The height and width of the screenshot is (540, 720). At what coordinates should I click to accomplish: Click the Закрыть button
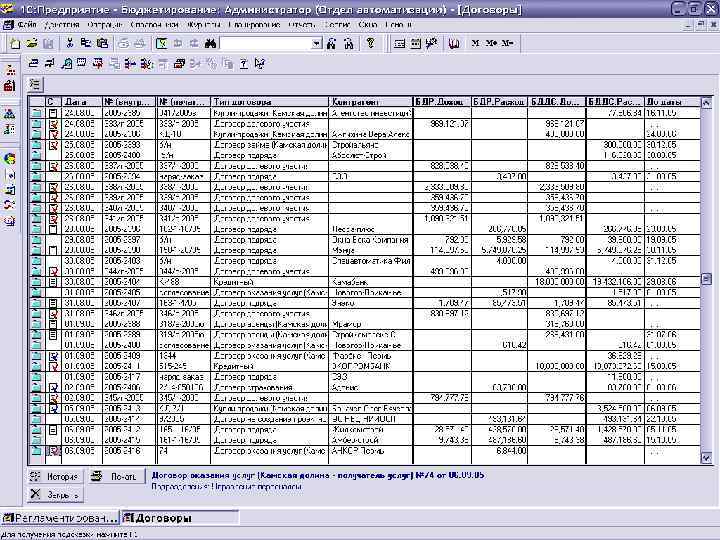[x=55, y=495]
